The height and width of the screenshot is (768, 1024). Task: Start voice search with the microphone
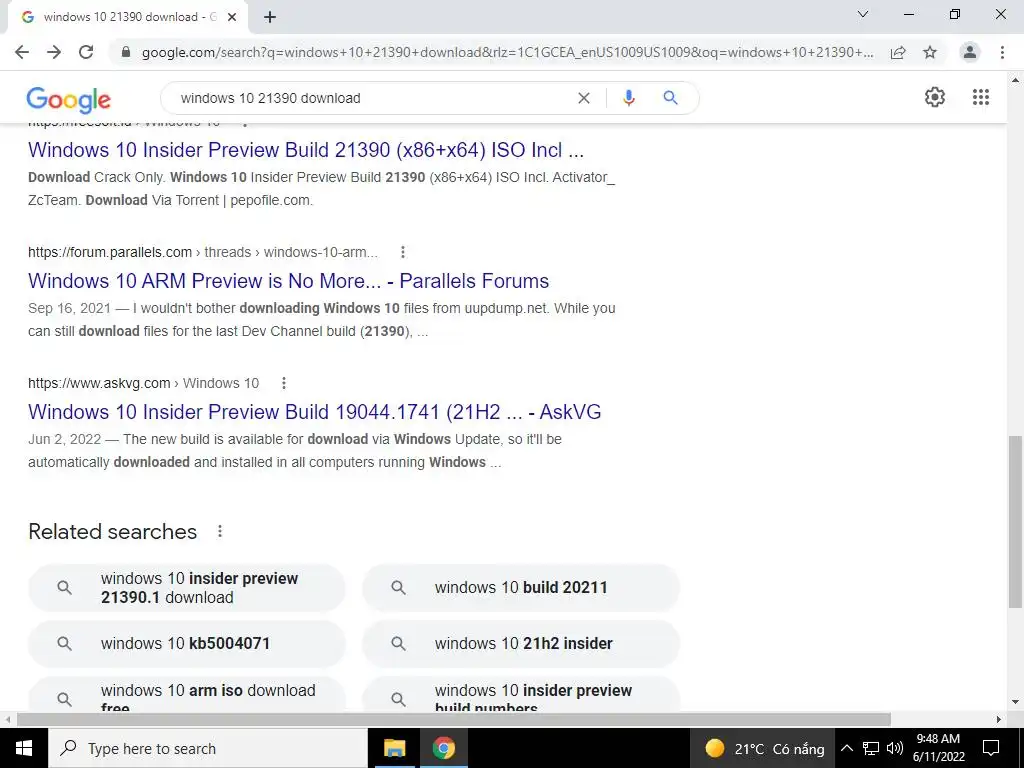click(628, 98)
